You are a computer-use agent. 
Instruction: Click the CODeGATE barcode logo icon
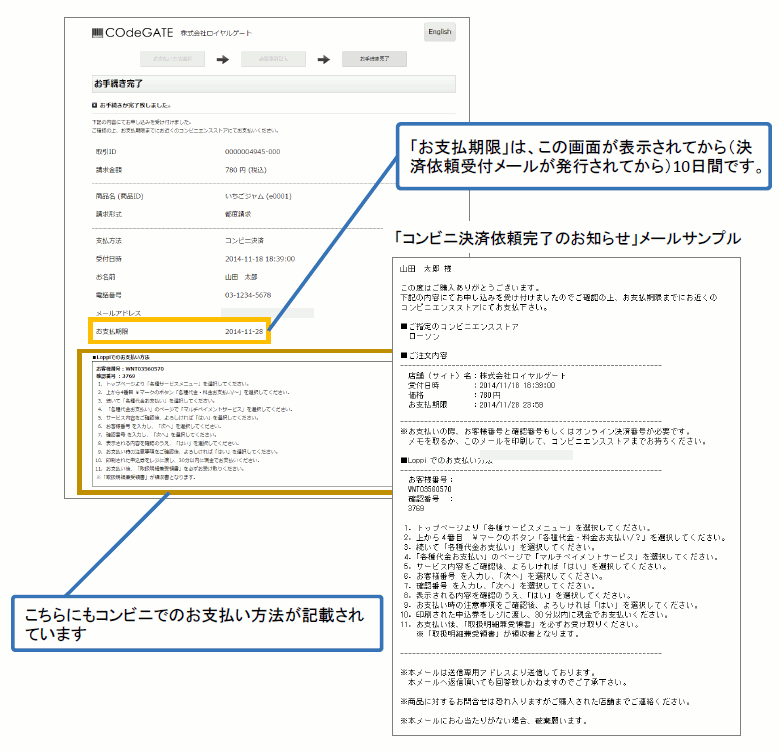(96, 32)
